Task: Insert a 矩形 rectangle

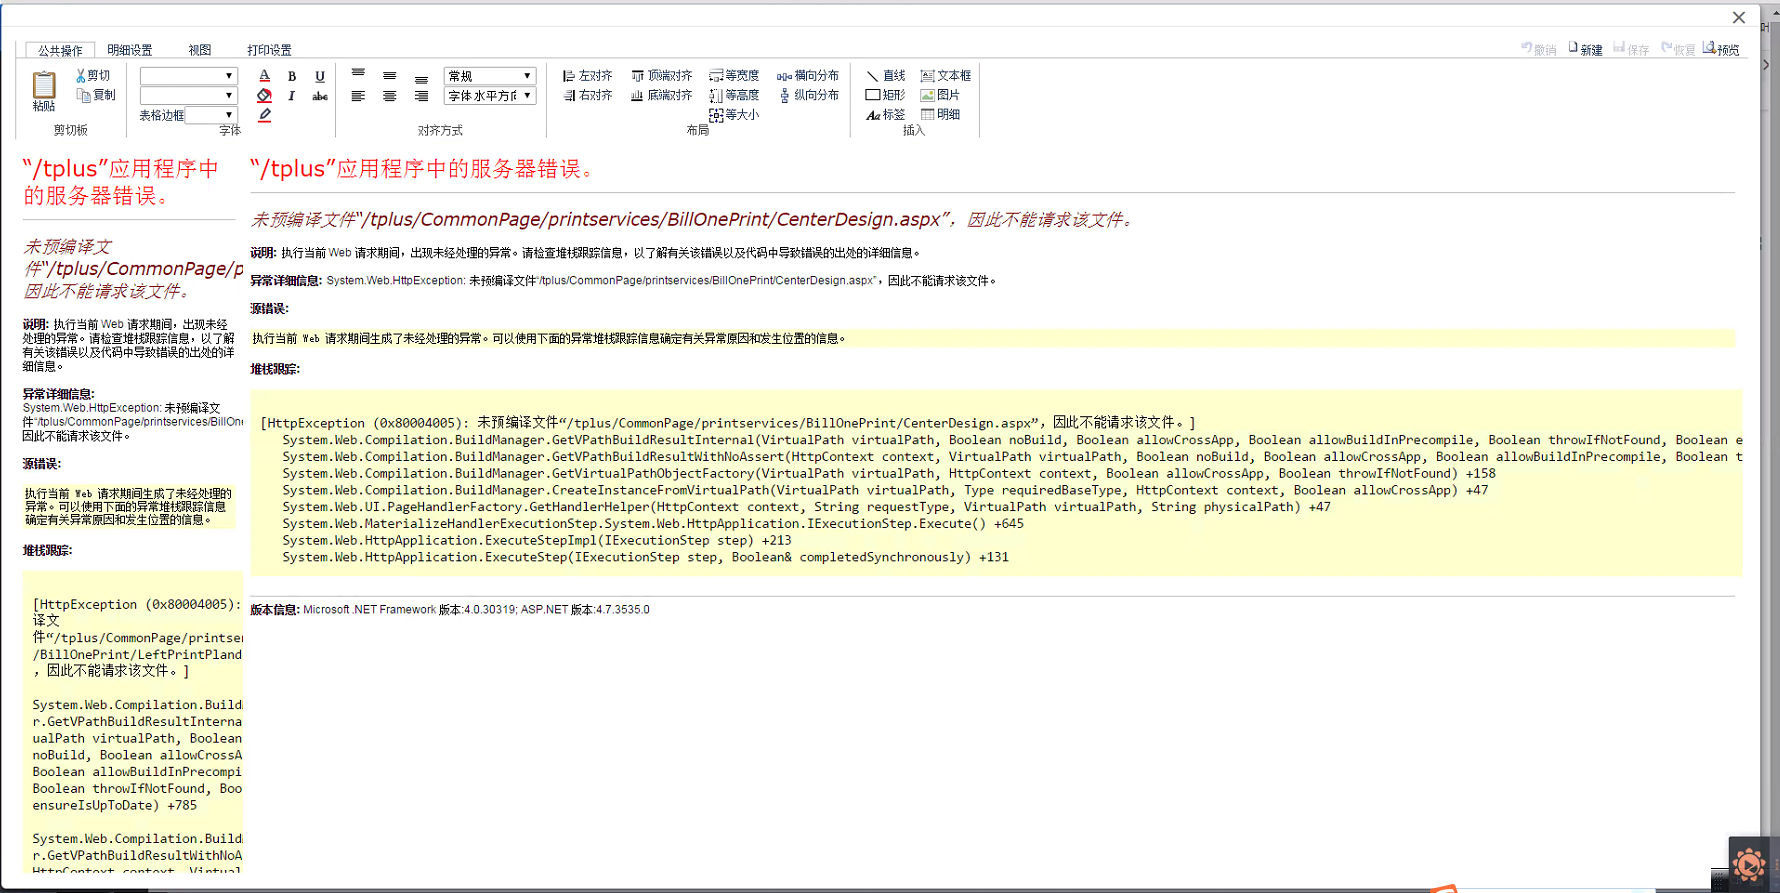Action: coord(886,95)
